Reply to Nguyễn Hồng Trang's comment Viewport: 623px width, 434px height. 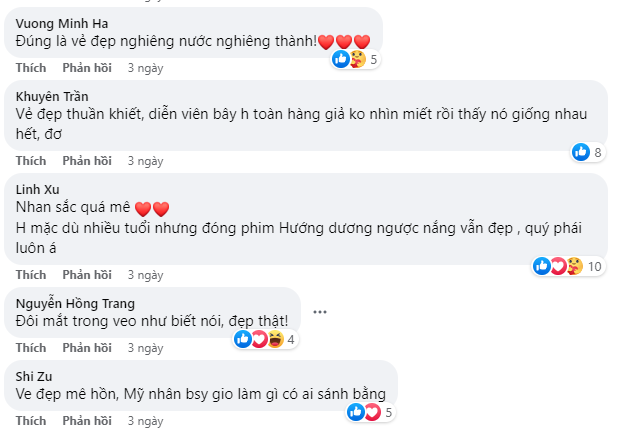click(85, 347)
